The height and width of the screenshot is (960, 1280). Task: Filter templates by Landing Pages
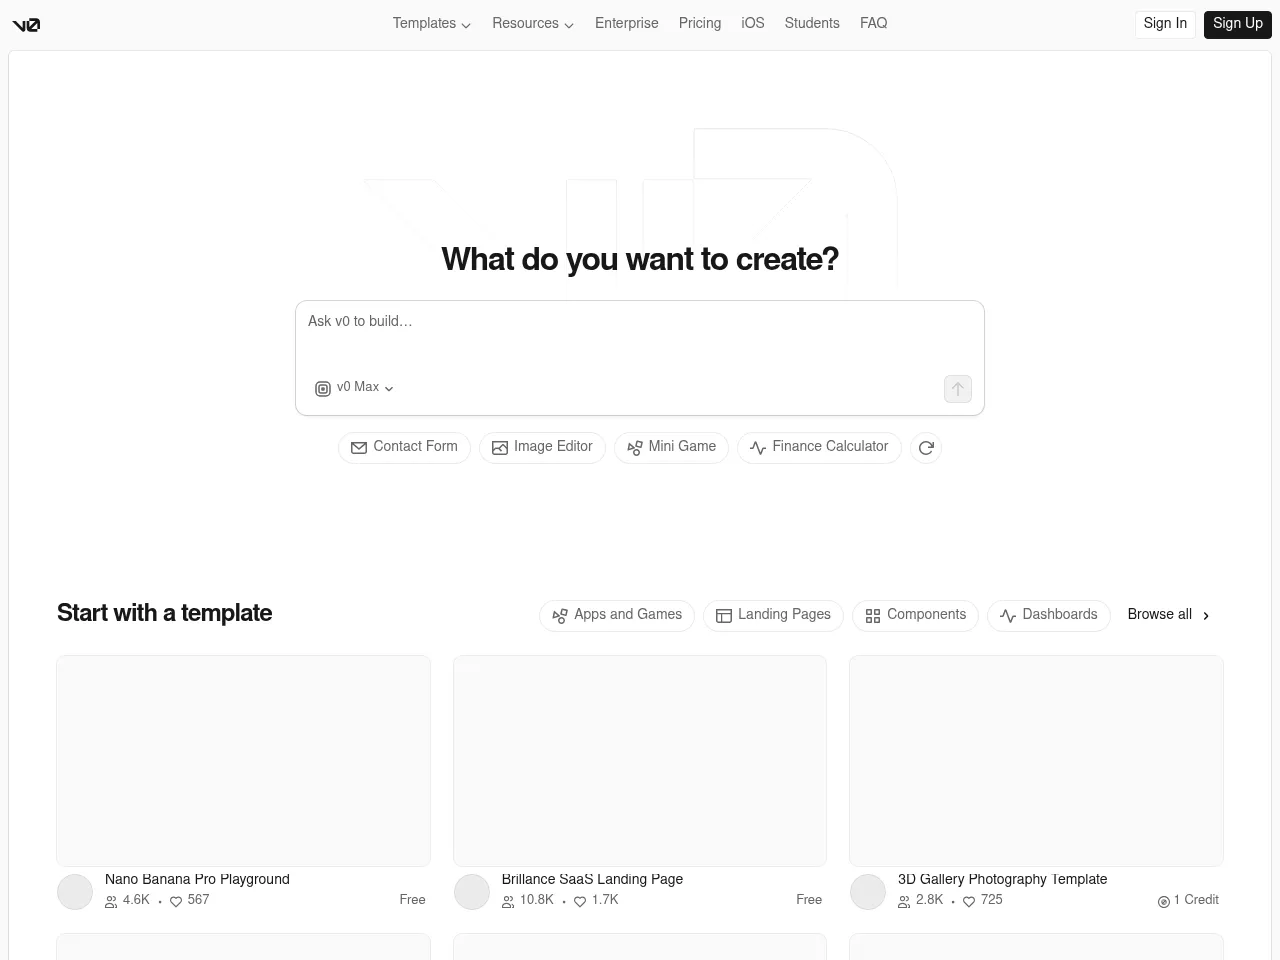pos(773,615)
